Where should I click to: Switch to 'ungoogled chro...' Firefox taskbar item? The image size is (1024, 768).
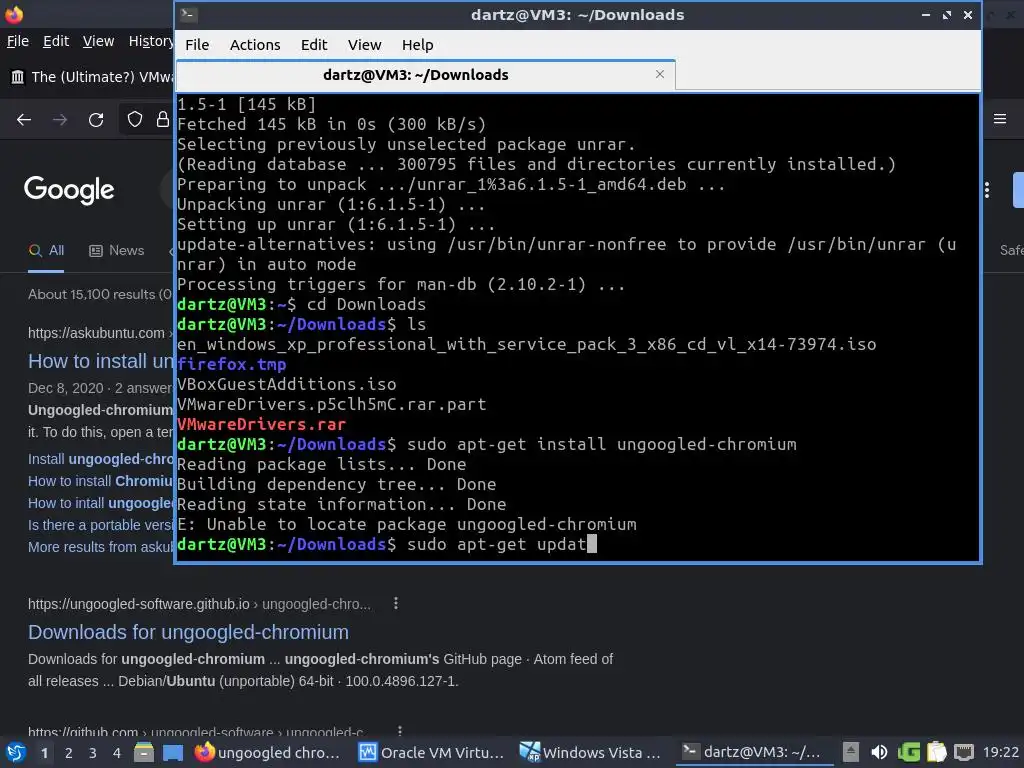pyautogui.click(x=268, y=752)
